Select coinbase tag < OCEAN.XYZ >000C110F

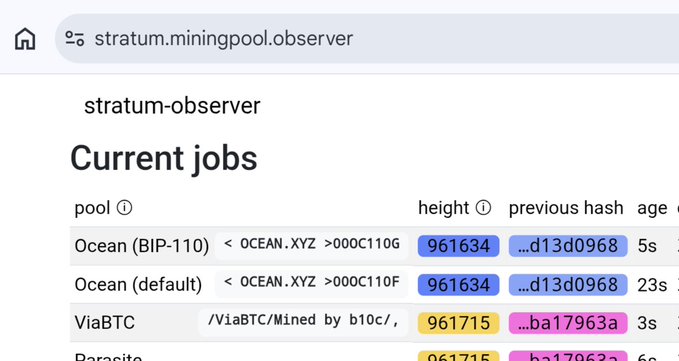pos(311,283)
